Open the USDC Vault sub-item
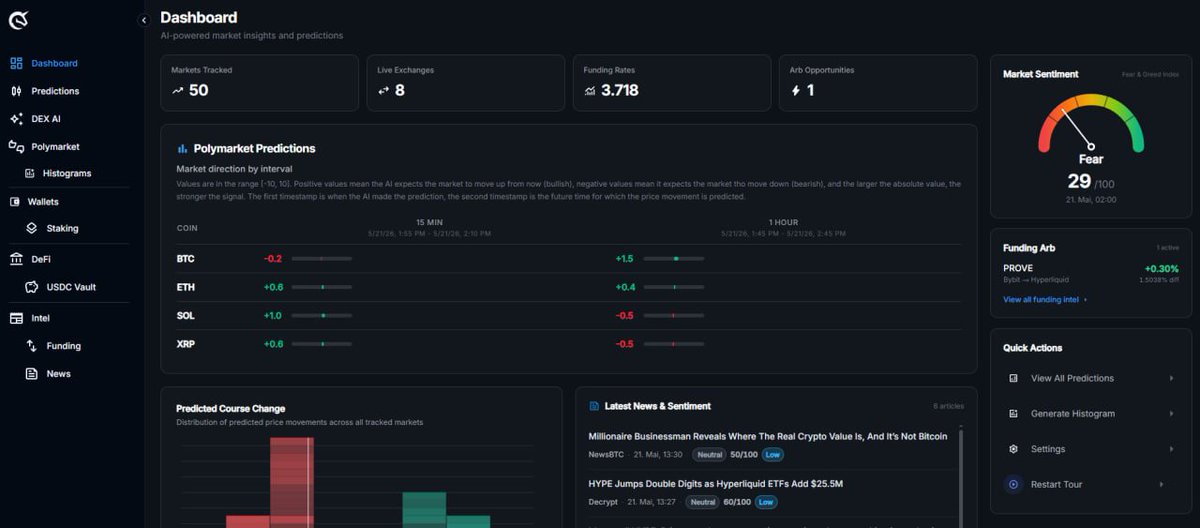Image resolution: width=1200 pixels, height=528 pixels. [71, 287]
